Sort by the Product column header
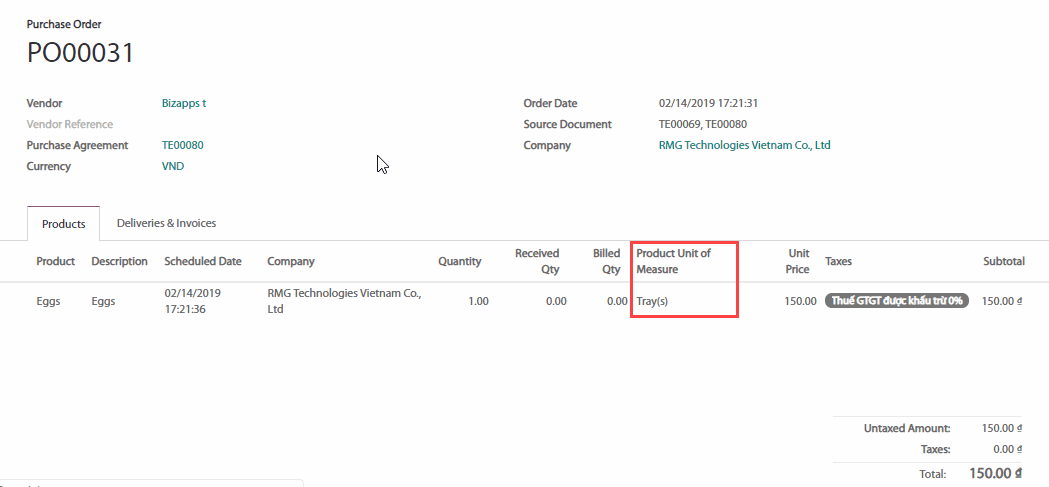This screenshot has width=1049, height=487. (56, 261)
